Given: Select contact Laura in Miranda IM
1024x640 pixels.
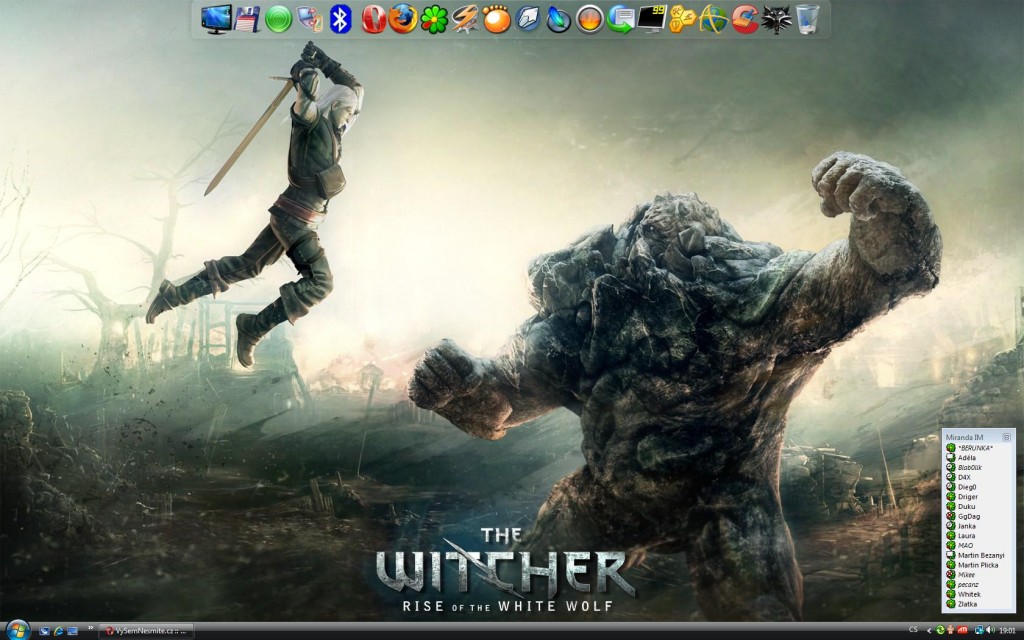Looking at the screenshot, I should click(978, 536).
